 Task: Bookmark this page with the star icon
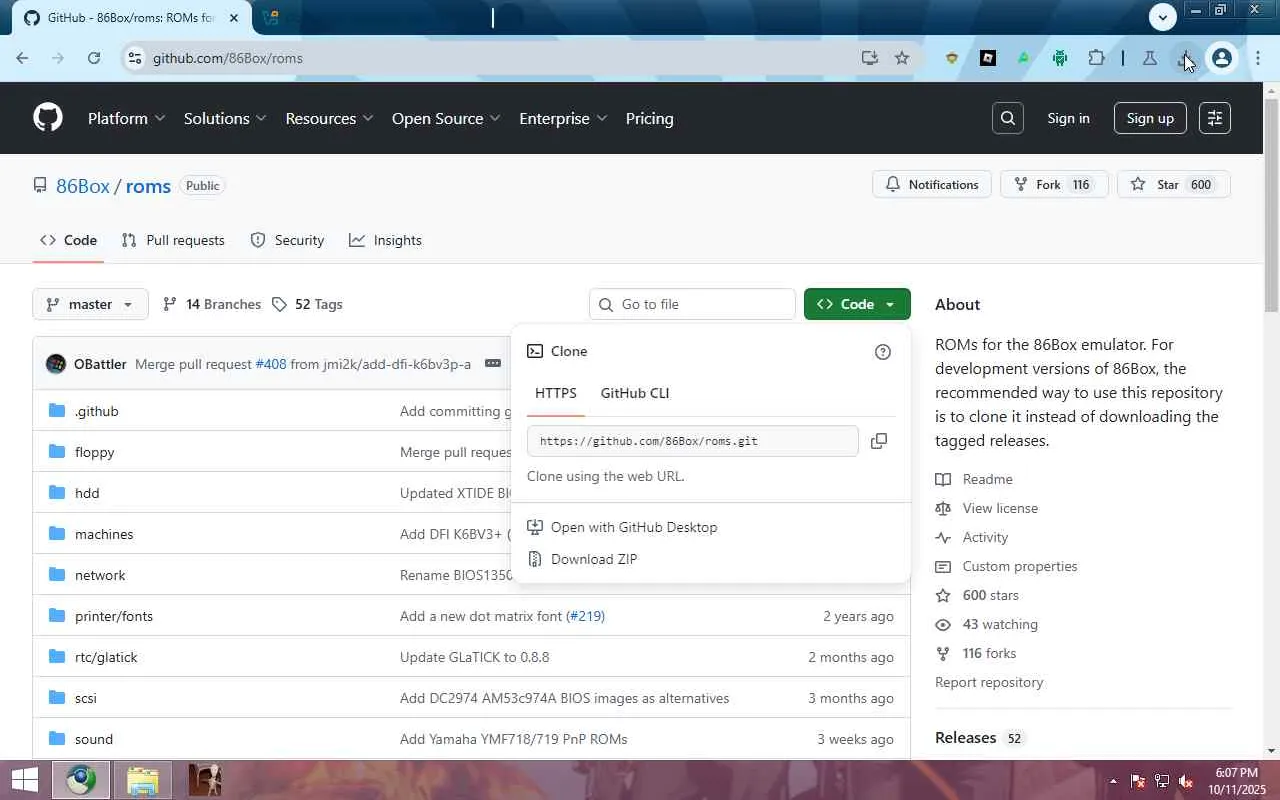(902, 58)
